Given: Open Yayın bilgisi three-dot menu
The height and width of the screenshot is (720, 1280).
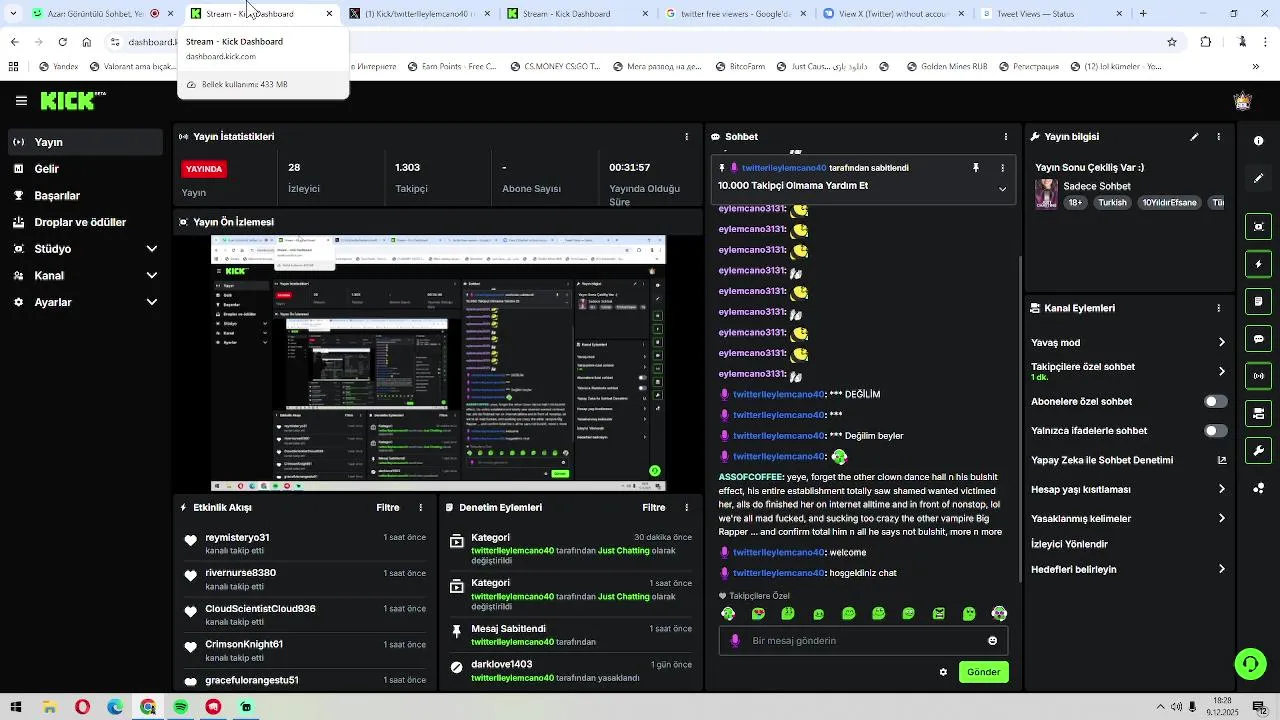Looking at the screenshot, I should coord(1218,137).
